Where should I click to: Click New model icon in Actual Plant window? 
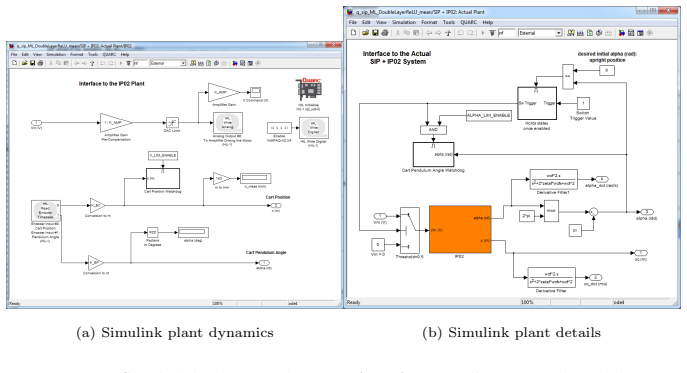pos(354,33)
